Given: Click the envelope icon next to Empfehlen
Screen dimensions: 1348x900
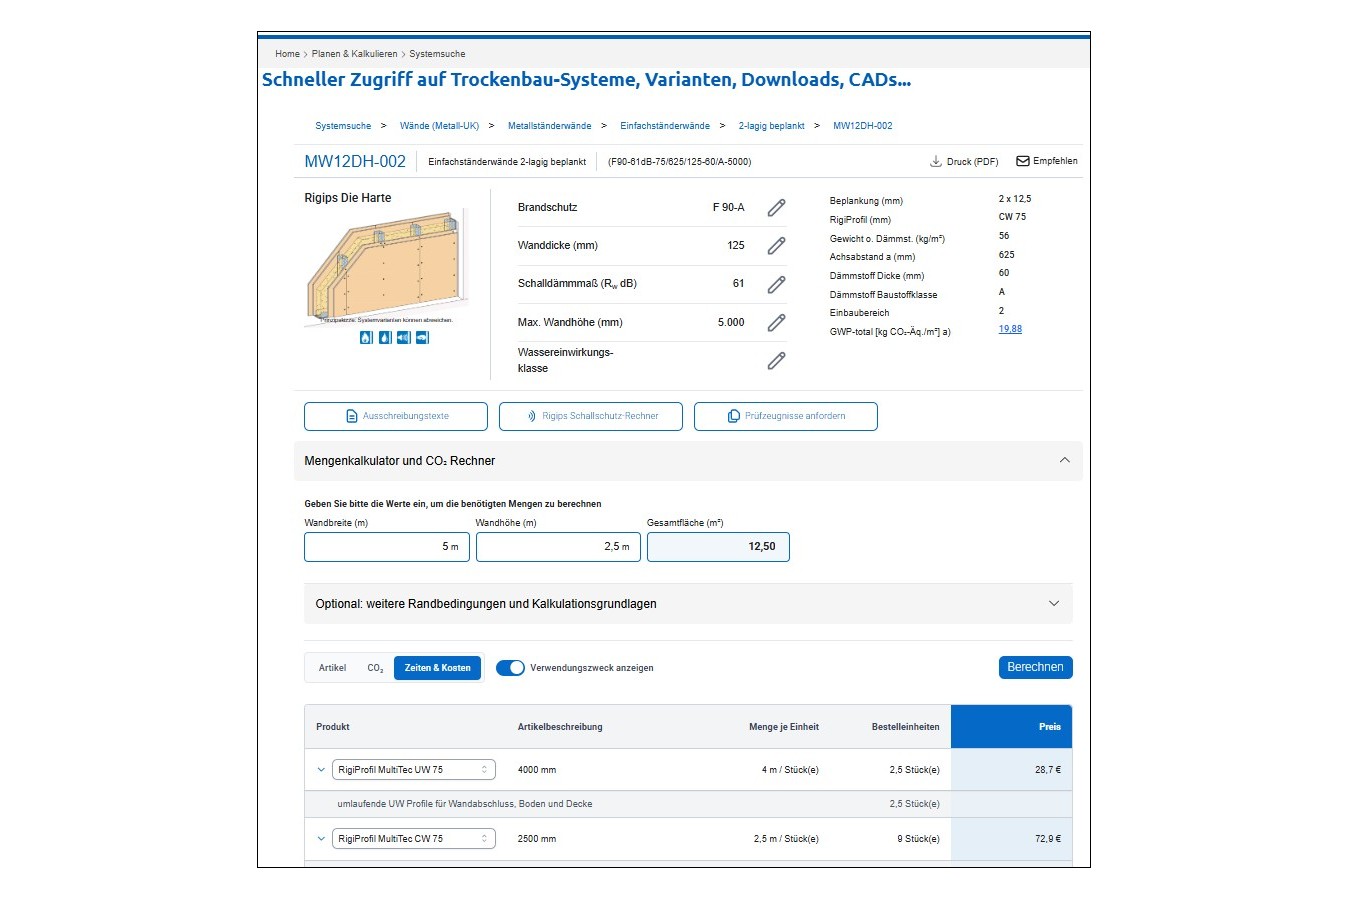Looking at the screenshot, I should 1023,161.
